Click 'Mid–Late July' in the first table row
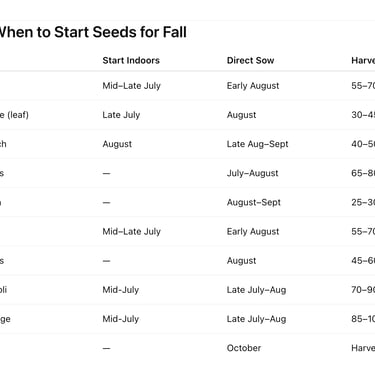Image resolution: width=375 pixels, height=366 pixels. [131, 86]
